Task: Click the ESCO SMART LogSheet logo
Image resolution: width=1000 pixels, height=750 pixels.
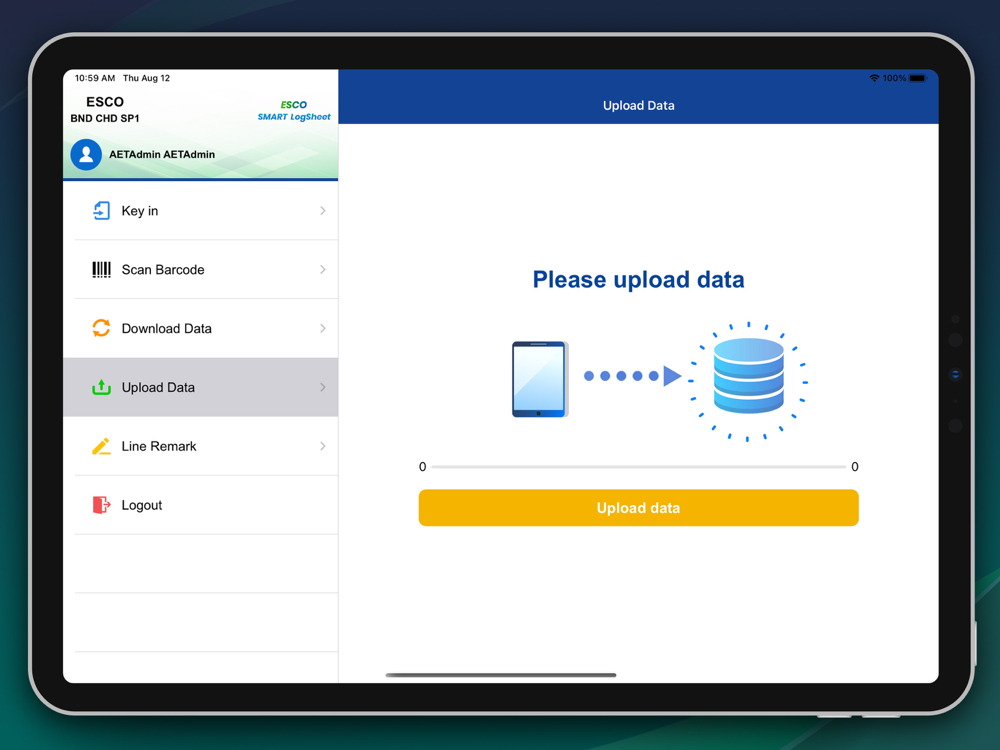Action: coord(294,110)
